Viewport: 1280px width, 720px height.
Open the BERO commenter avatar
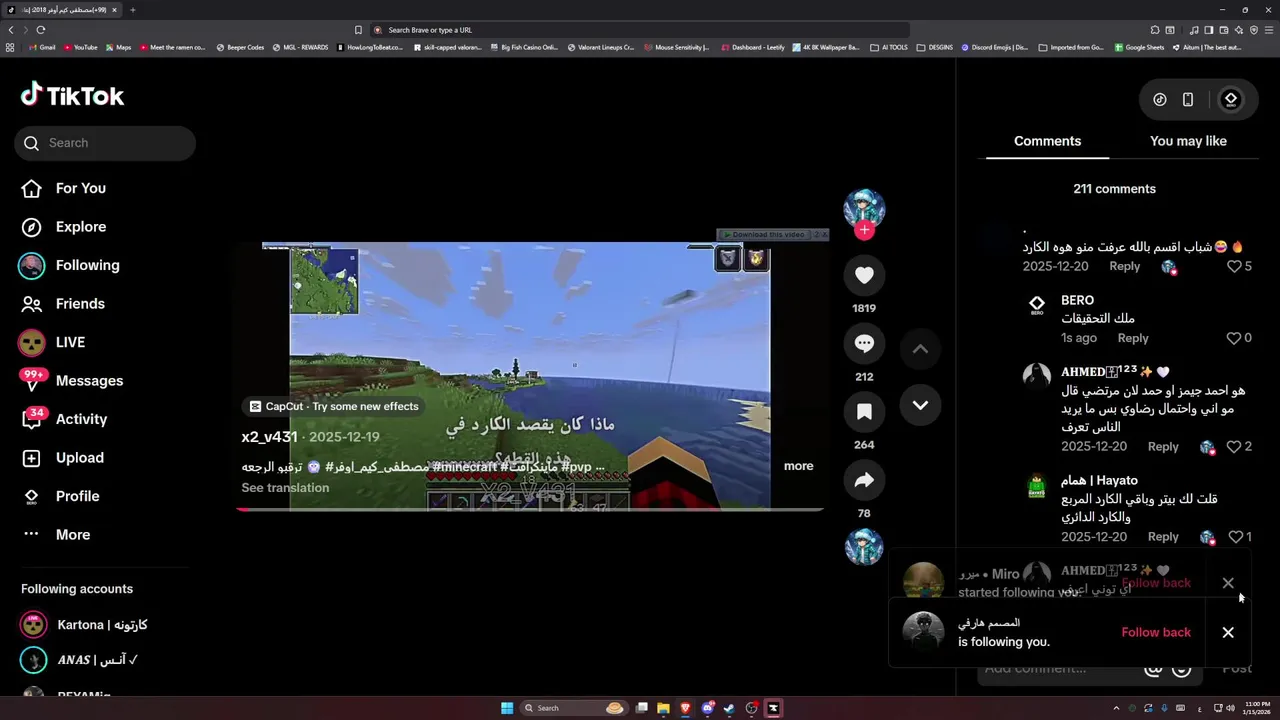1037,306
